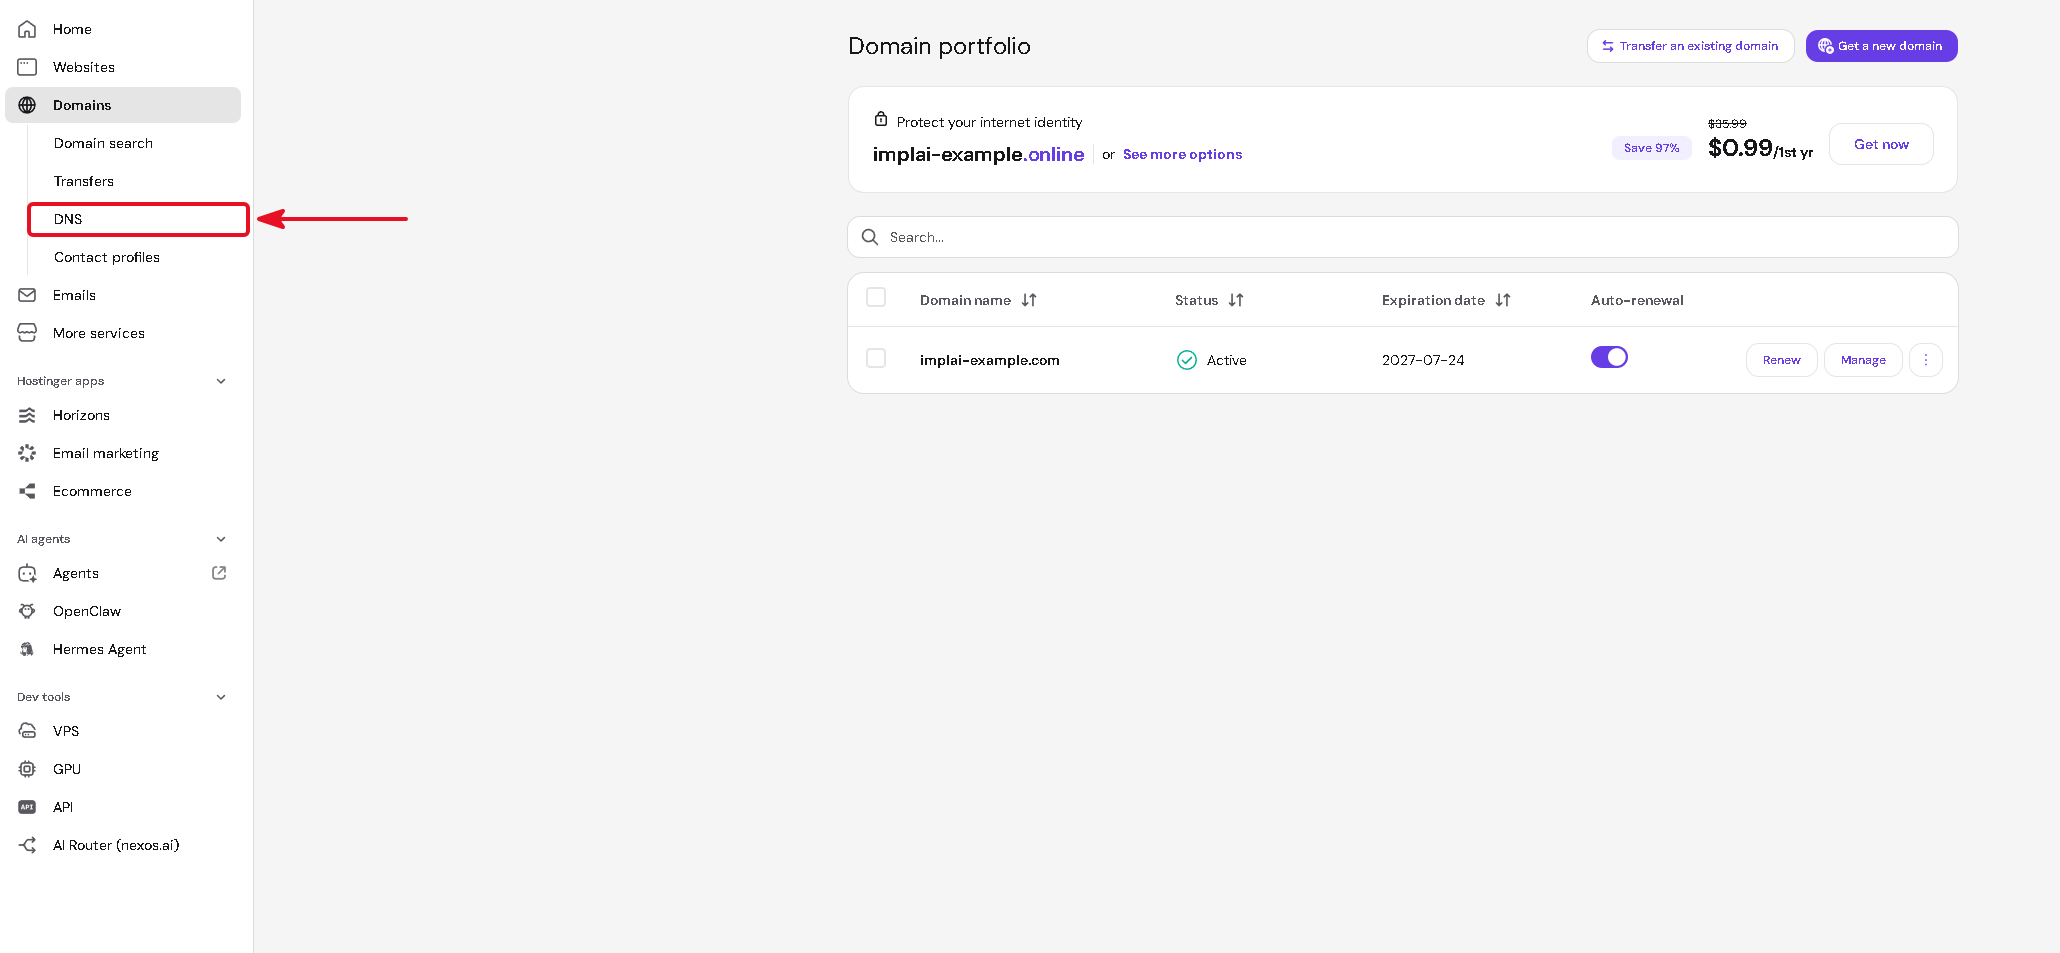Open Transfers in sidebar
Image resolution: width=2060 pixels, height=953 pixels.
click(84, 181)
